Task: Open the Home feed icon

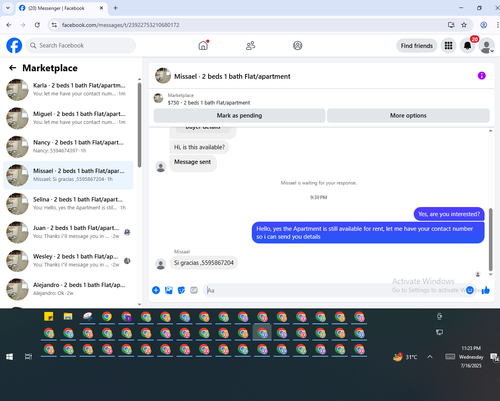Action: point(203,45)
